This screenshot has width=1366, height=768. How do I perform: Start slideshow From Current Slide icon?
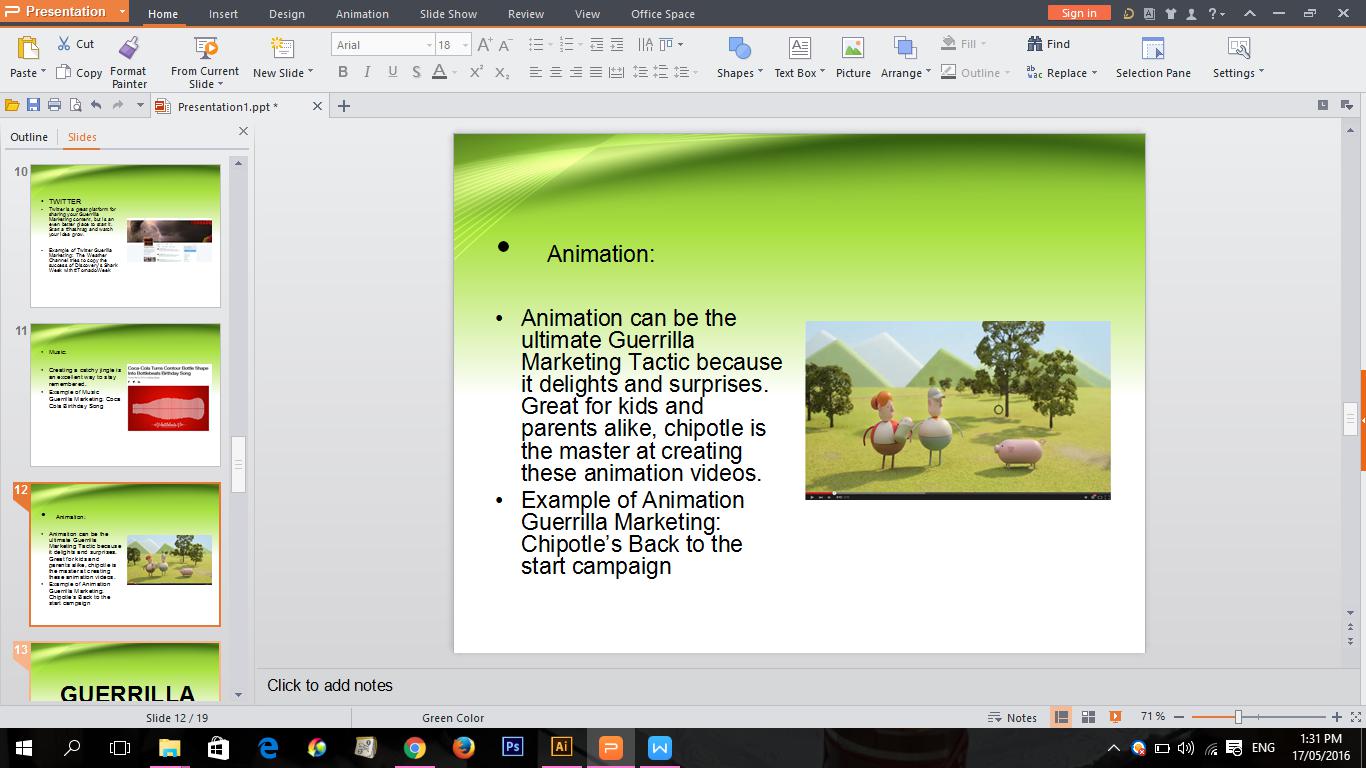(205, 48)
